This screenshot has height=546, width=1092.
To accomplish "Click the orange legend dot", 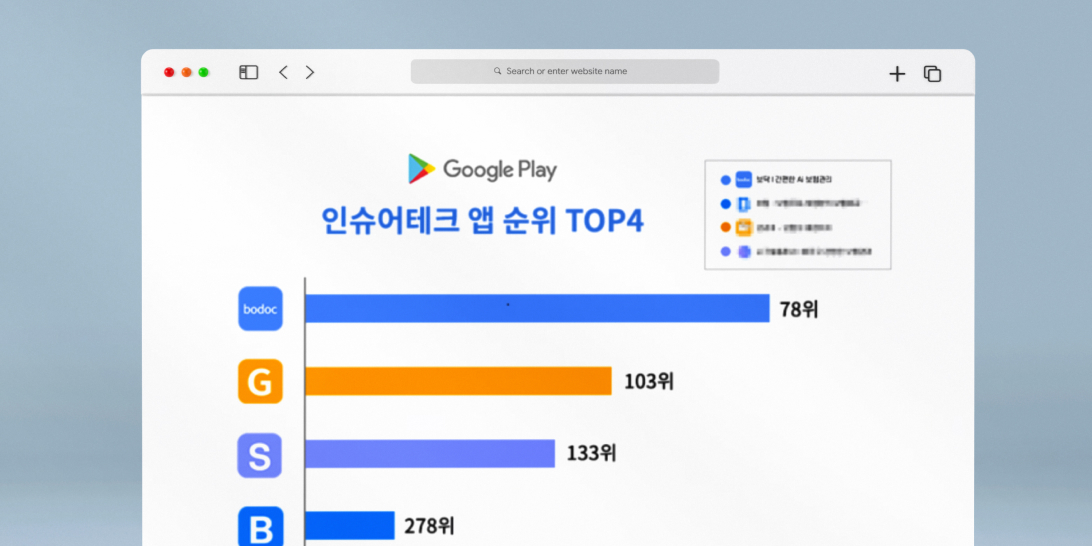I will [x=726, y=228].
